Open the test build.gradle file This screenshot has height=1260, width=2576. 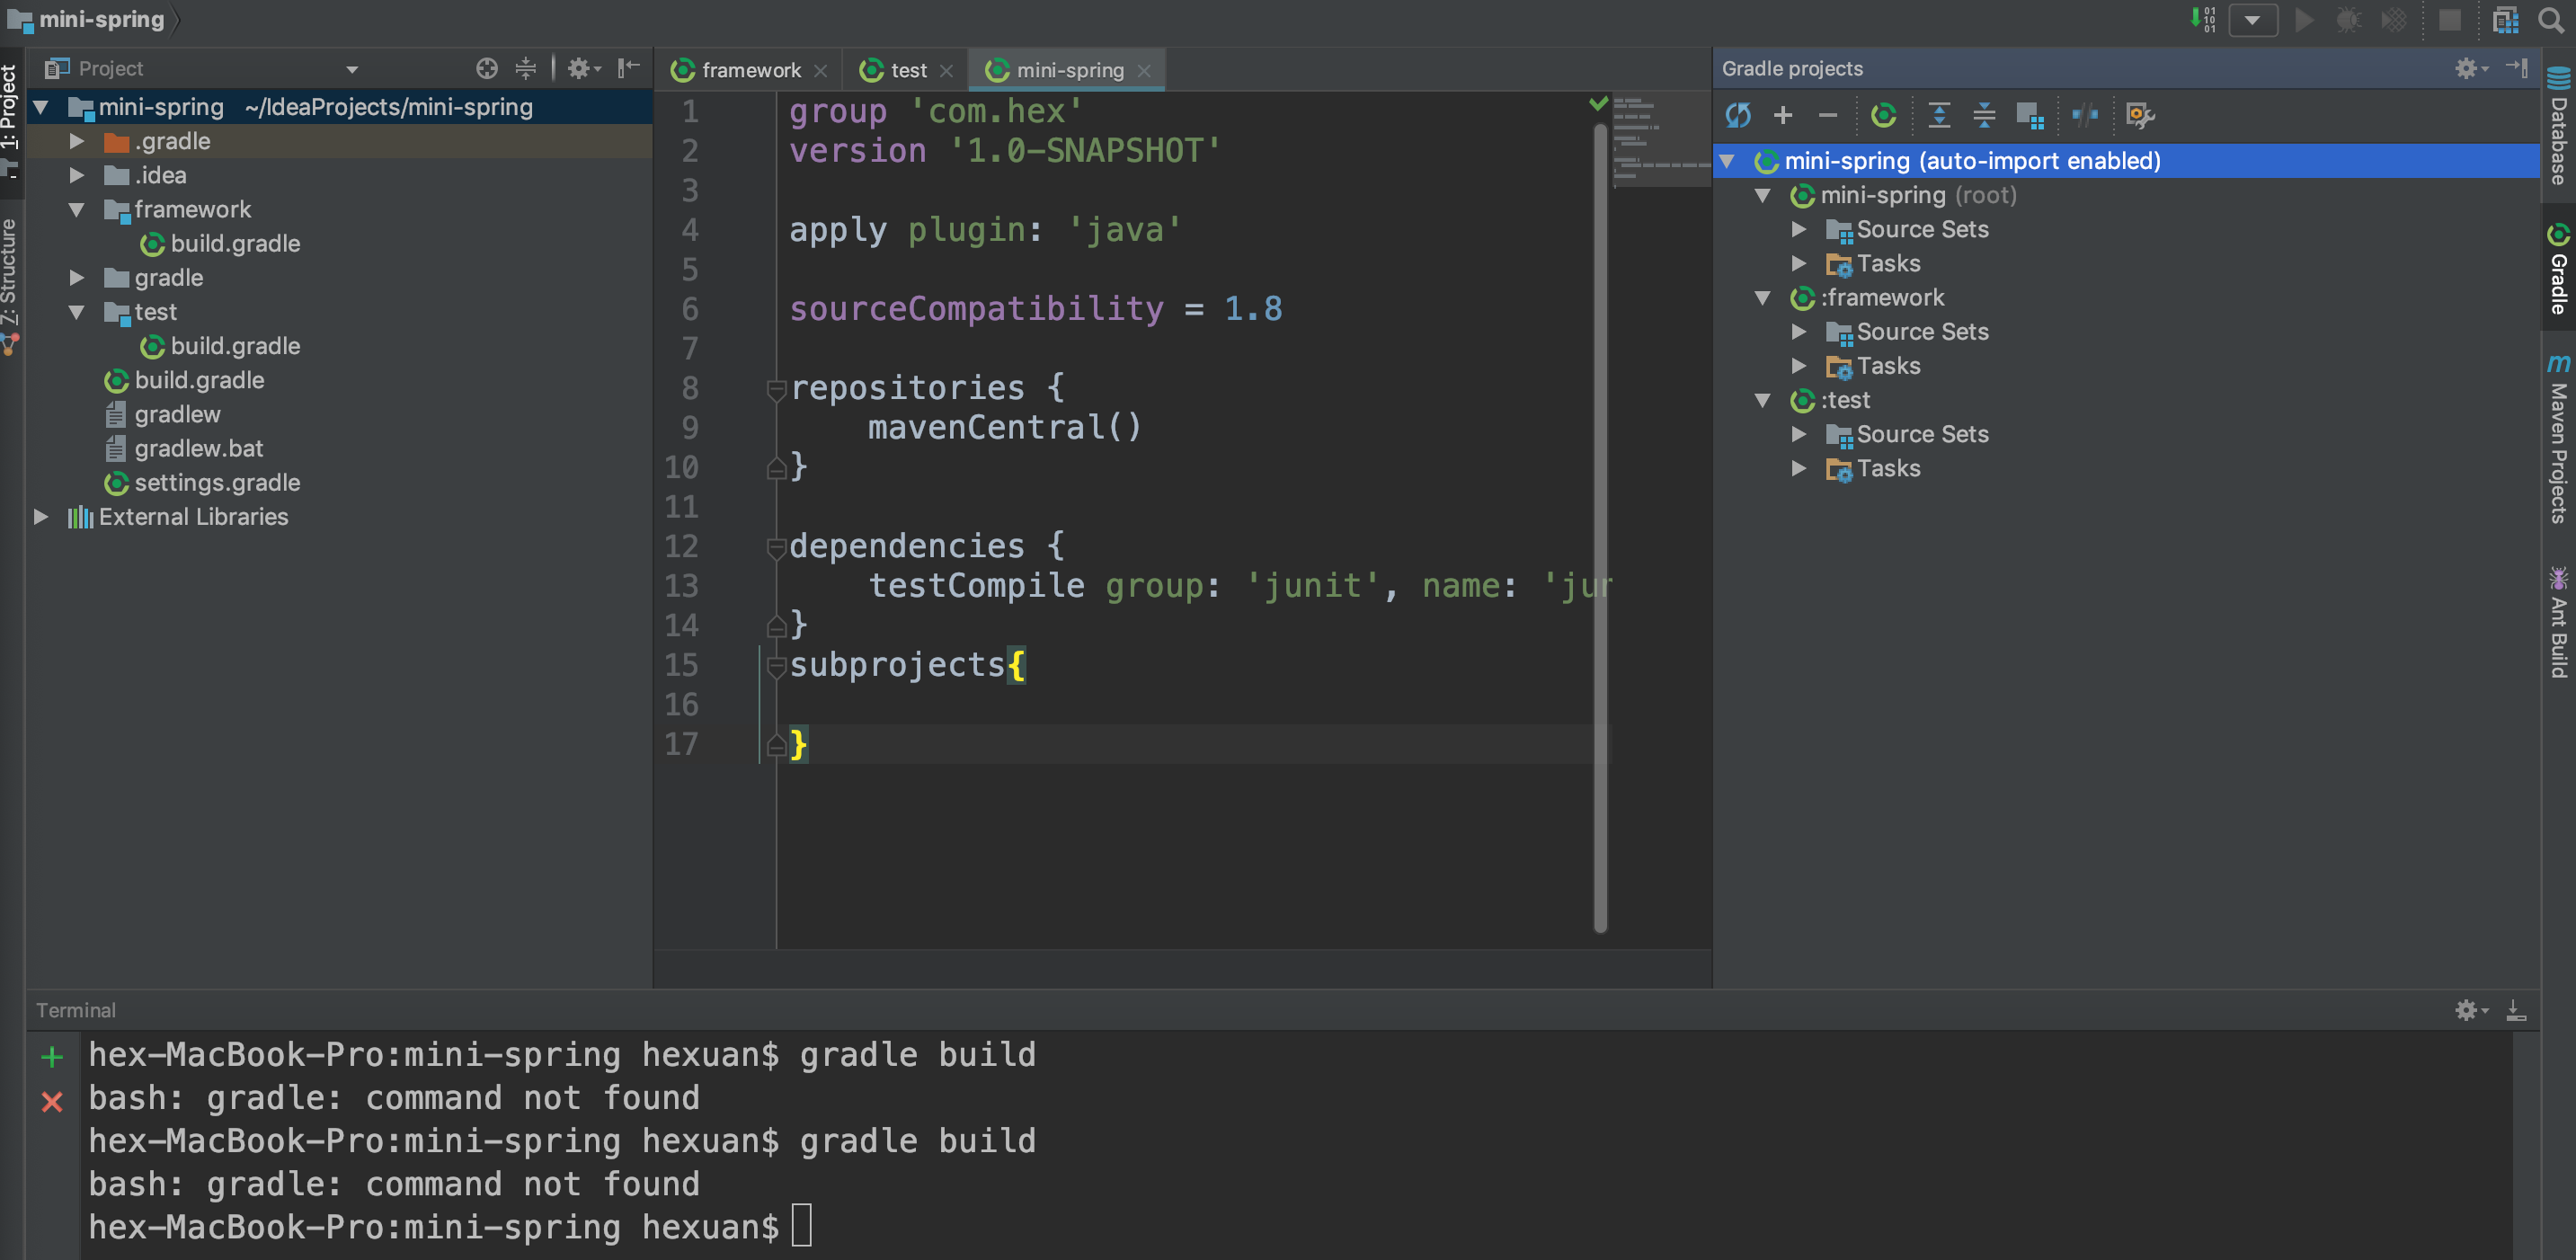pos(238,345)
